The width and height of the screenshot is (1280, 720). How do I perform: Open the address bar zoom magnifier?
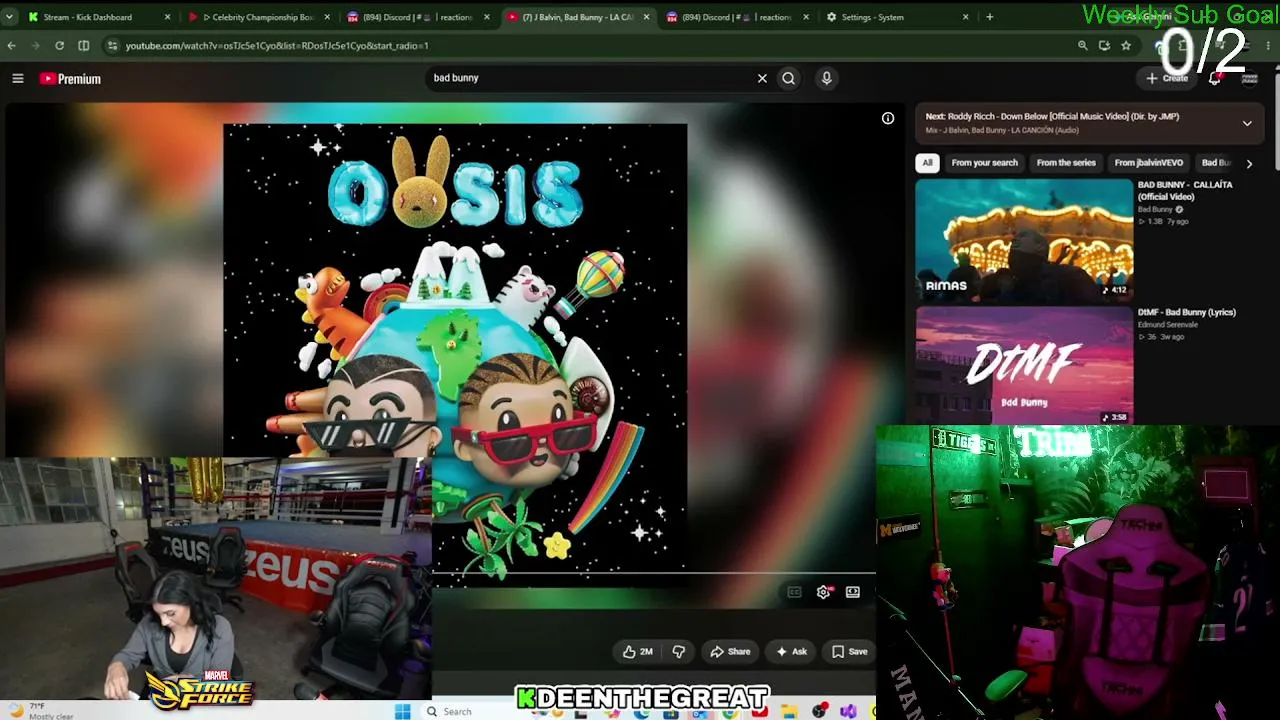point(1082,46)
